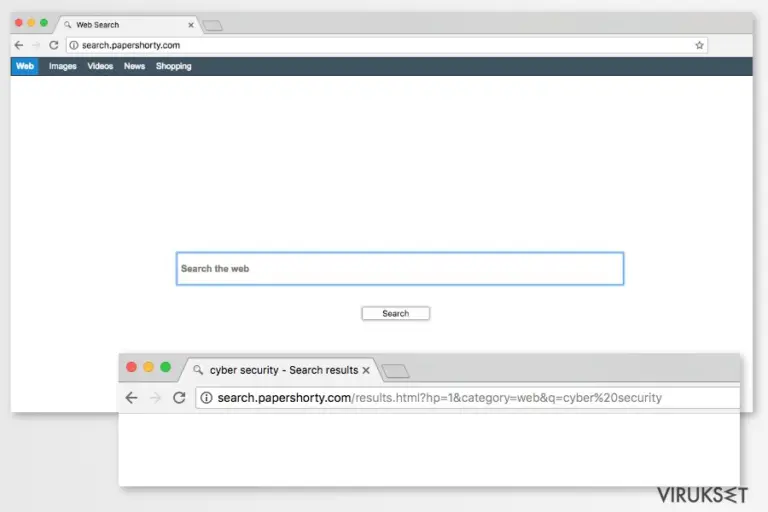
Task: Select the Web category
Action: click(x=24, y=66)
